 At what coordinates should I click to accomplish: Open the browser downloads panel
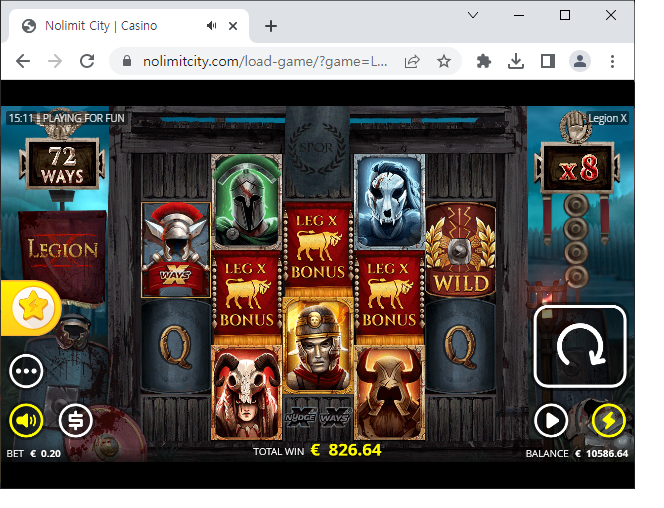tap(516, 61)
